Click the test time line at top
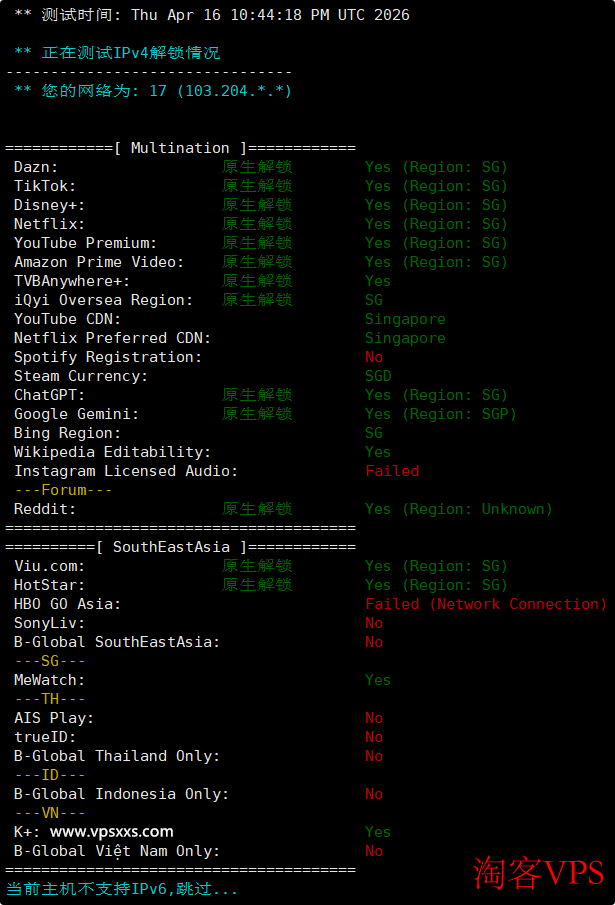This screenshot has width=615, height=905. pos(211,15)
